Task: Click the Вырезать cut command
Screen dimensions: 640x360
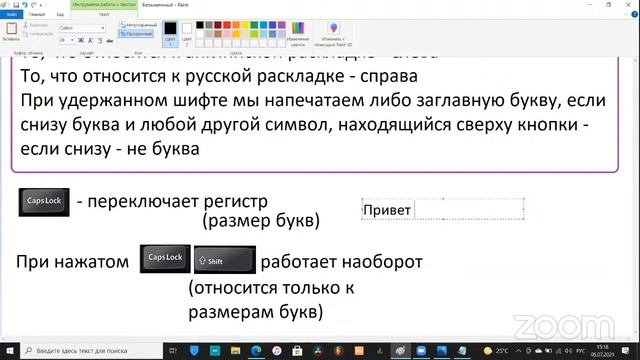Action: [x=36, y=25]
